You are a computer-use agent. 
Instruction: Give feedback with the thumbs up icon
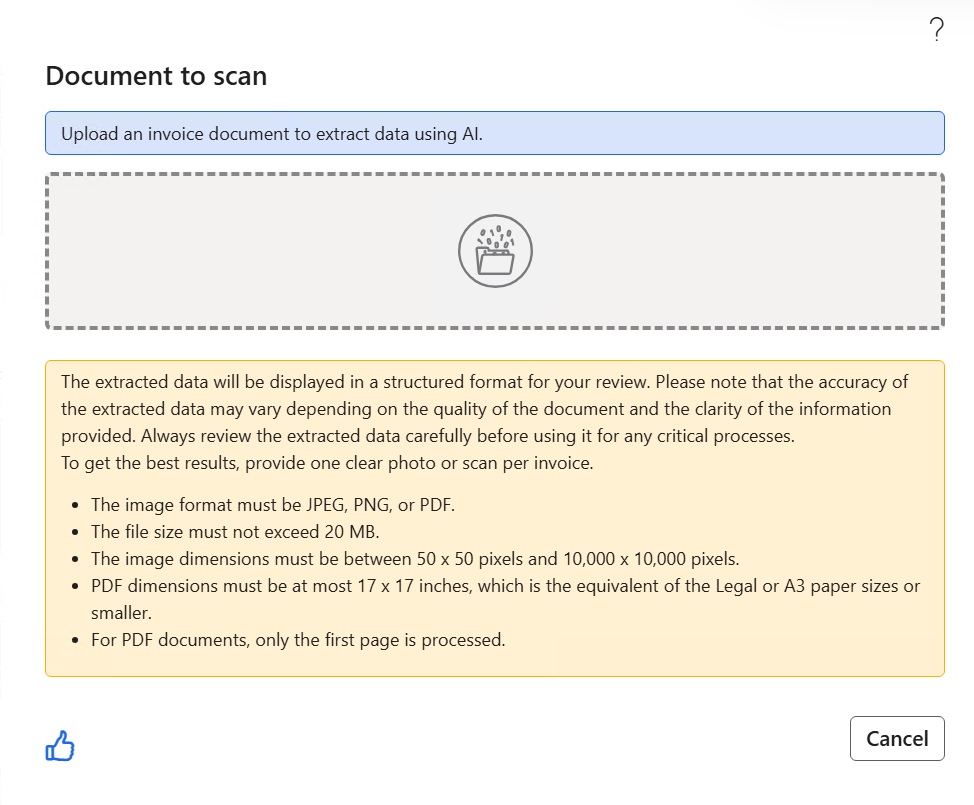click(x=60, y=745)
